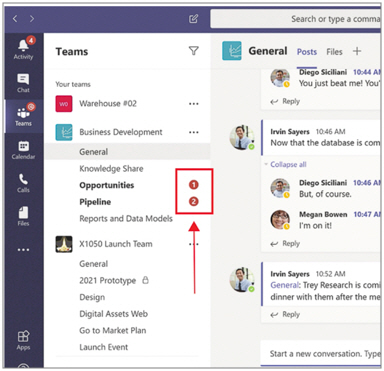Click the General channel header icon
The height and width of the screenshot is (371, 384).
(x=232, y=51)
